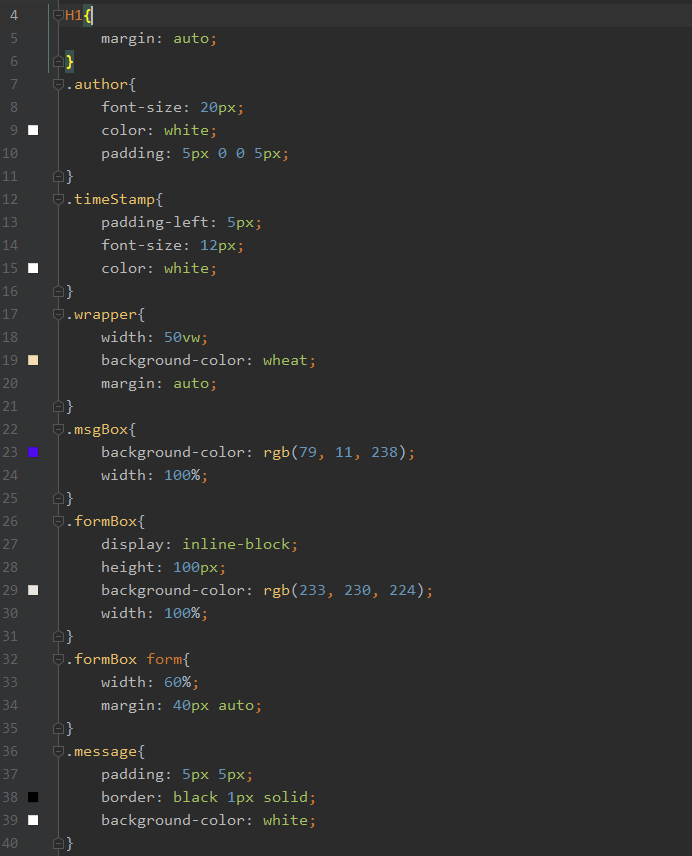Open white color swatch on line 9
Screen dimensions: 692x856
33,130
